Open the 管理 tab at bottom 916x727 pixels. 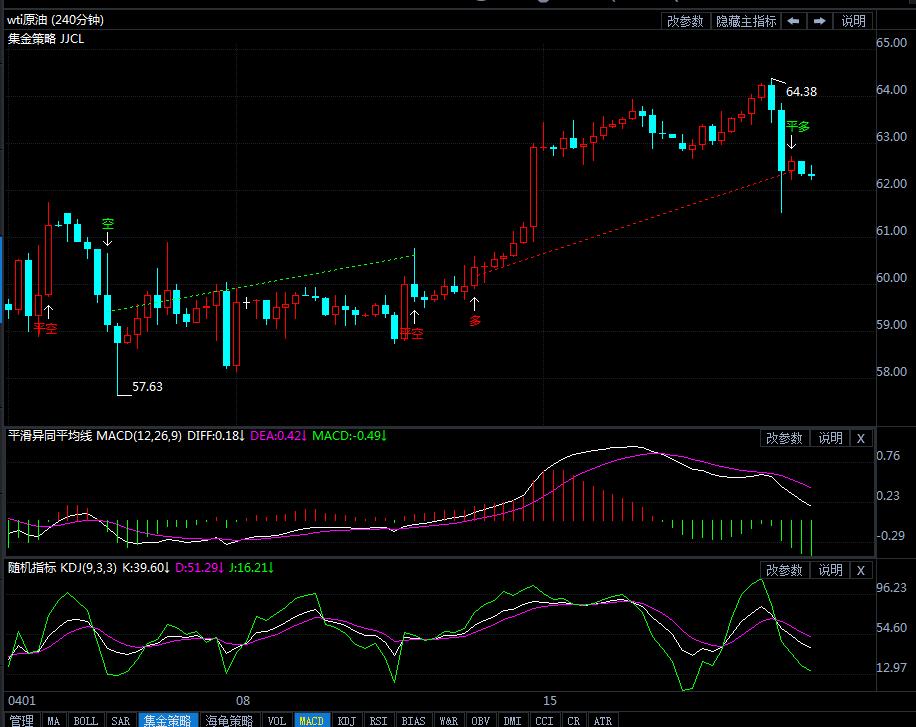[20, 720]
